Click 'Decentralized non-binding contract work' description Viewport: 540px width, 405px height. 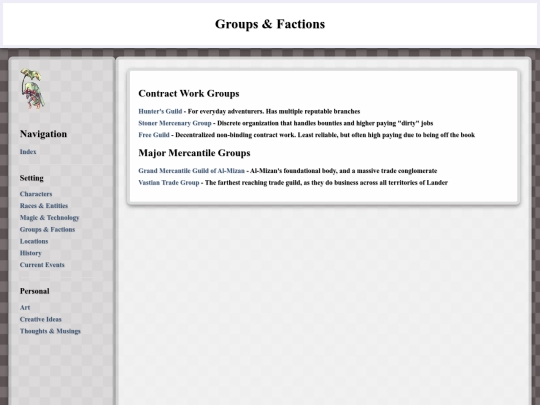[x=325, y=135]
